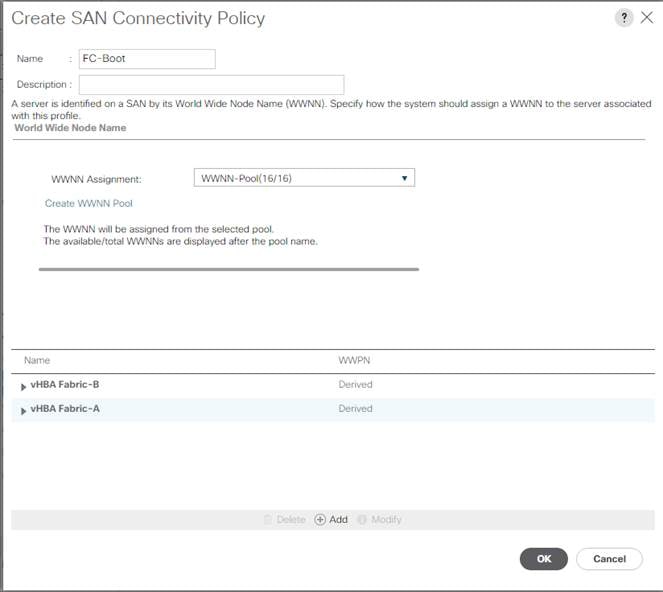
Task: Expand the vHBA Fabric-A row arrow
Action: (23, 411)
